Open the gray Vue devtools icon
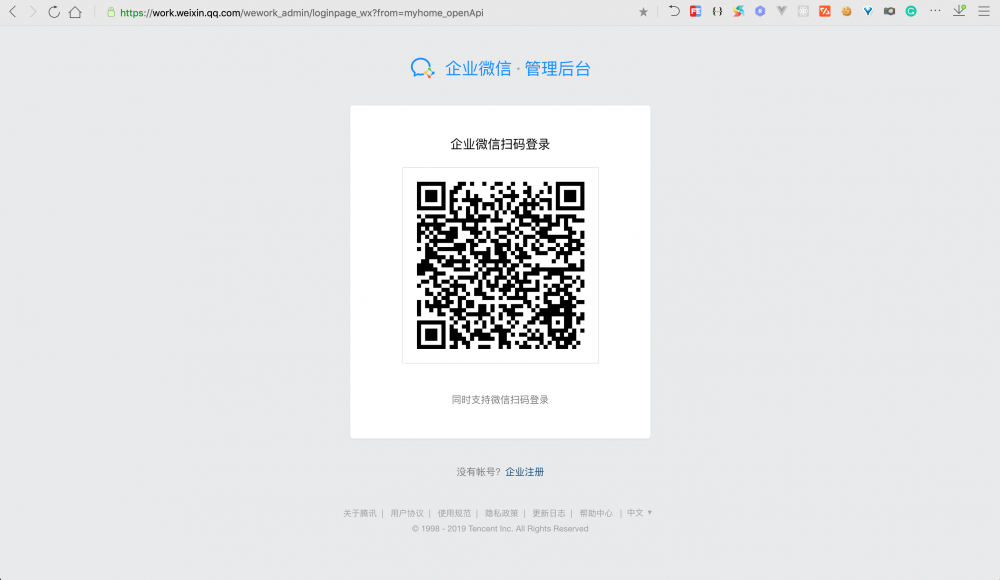Screen dimensions: 1000x580 click(781, 11)
